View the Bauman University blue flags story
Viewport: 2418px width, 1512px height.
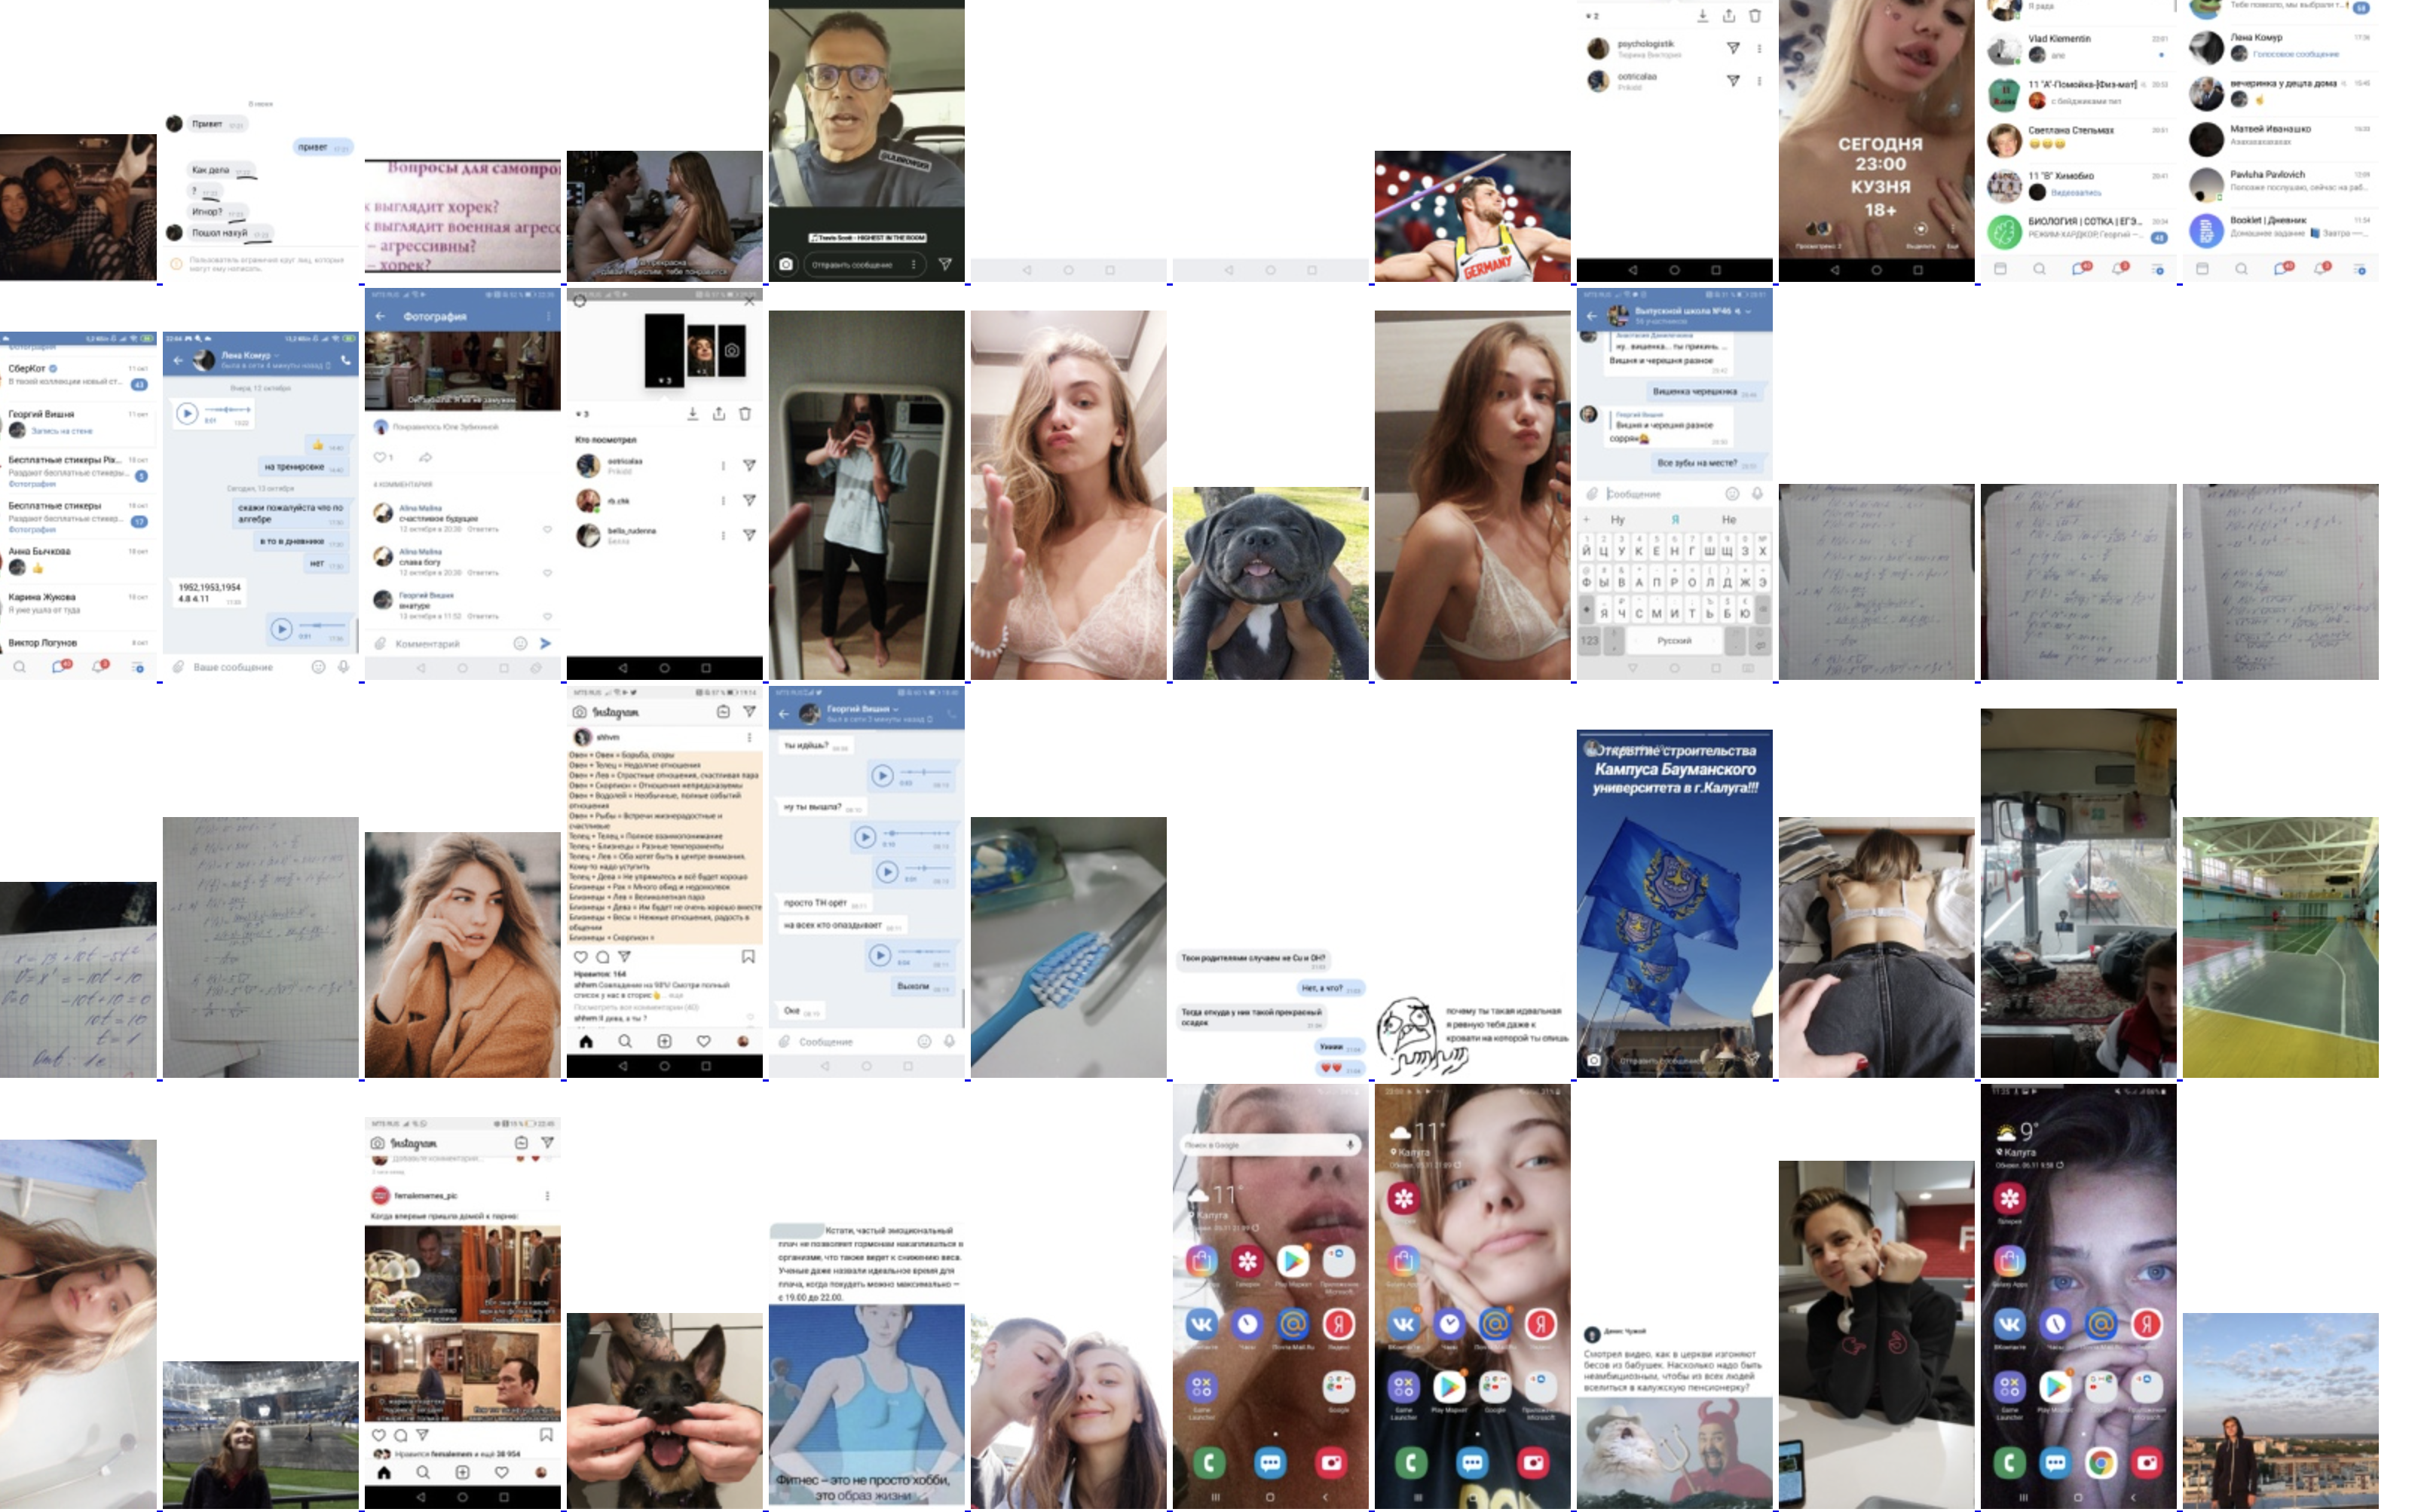click(x=1674, y=903)
